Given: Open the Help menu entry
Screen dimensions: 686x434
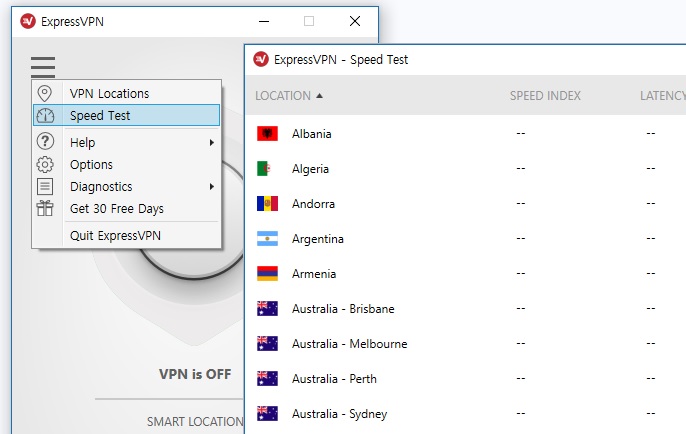Looking at the screenshot, I should [126, 142].
